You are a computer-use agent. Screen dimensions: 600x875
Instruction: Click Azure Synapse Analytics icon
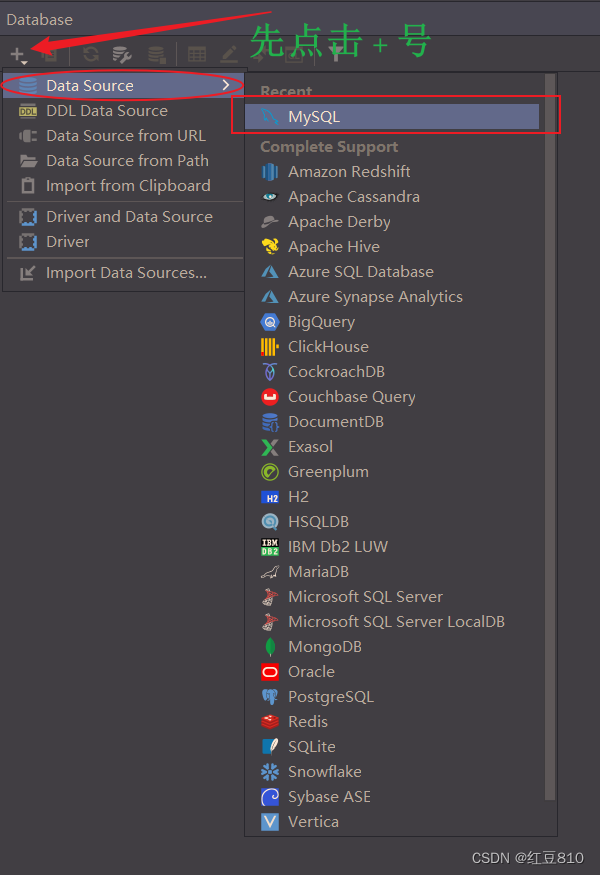270,297
